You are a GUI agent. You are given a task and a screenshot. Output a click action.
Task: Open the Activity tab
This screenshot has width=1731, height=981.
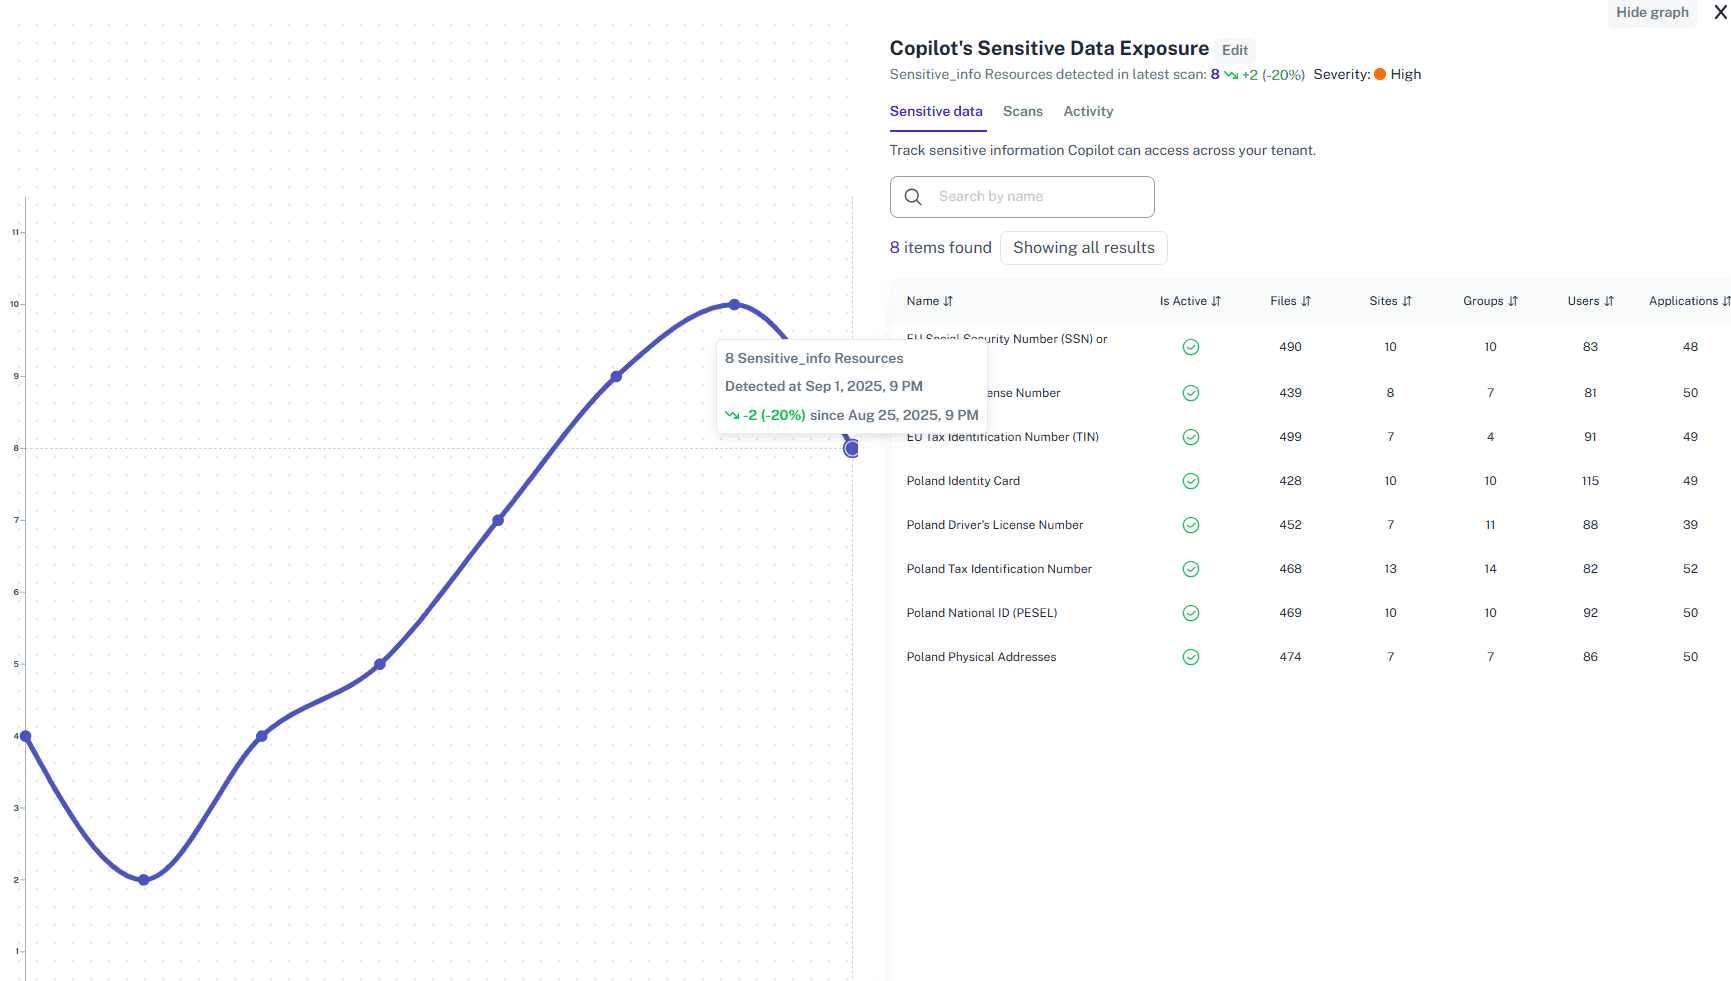pos(1088,111)
